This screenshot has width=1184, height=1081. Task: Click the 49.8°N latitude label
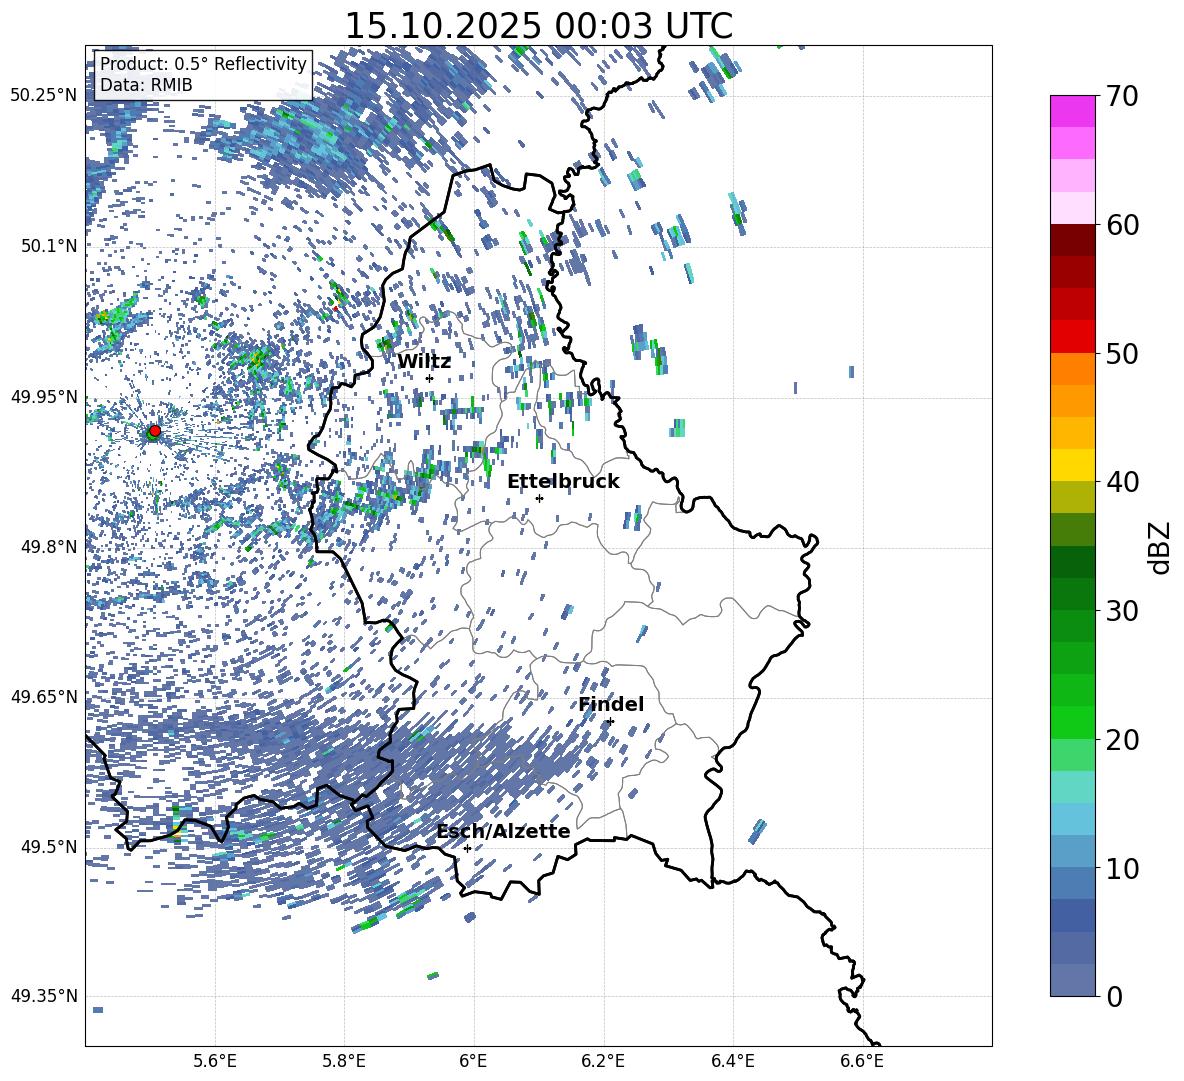(x=48, y=547)
